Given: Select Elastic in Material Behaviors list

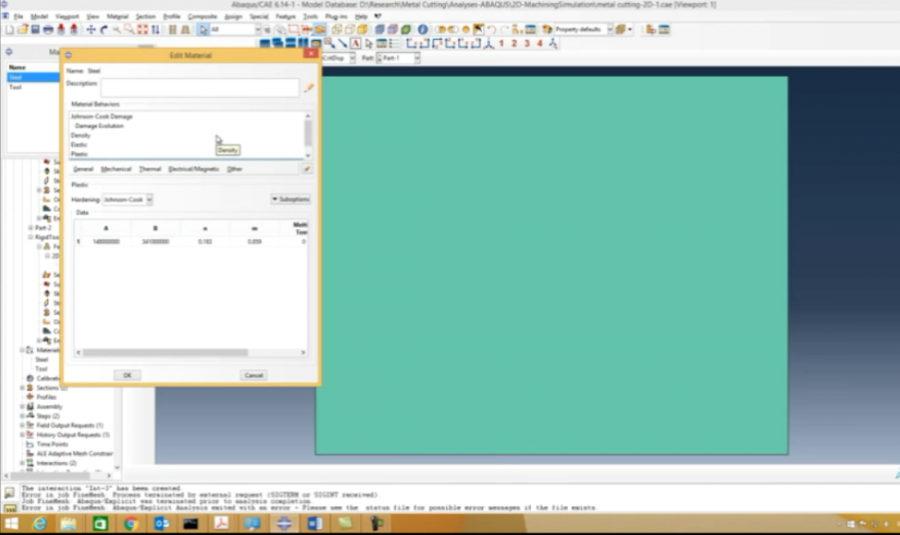Looking at the screenshot, I should [79, 145].
